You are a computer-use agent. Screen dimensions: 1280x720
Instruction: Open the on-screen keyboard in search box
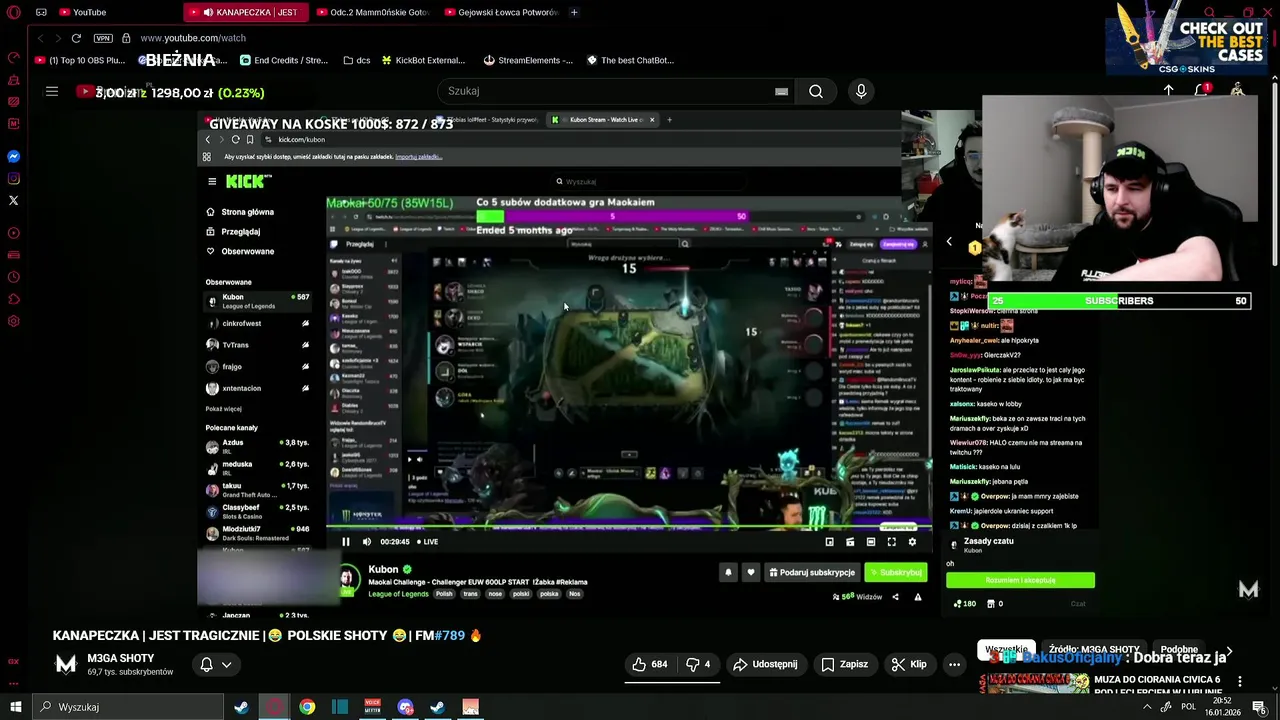click(x=781, y=91)
